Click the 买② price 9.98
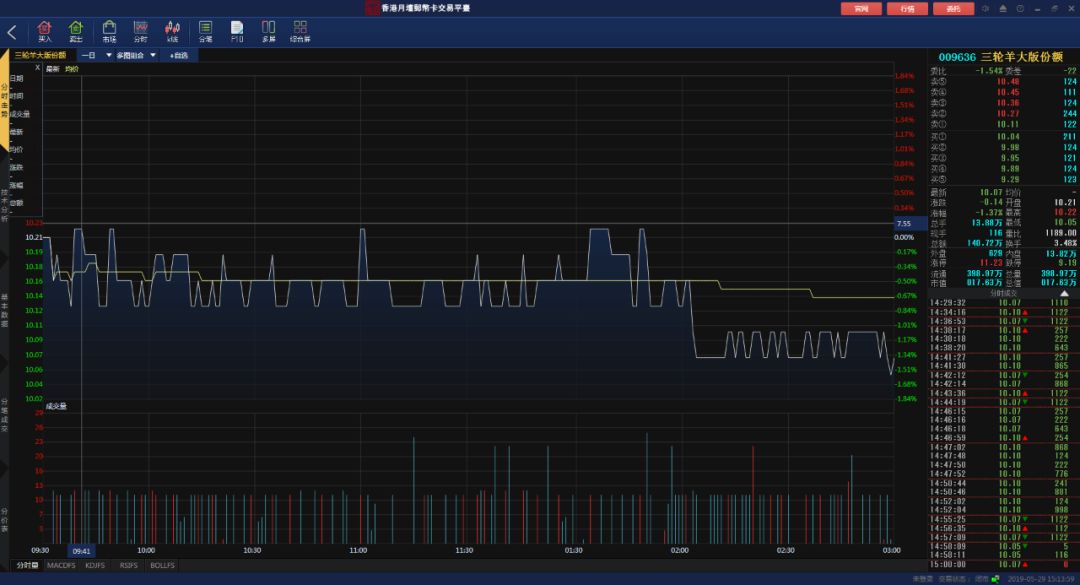Viewport: 1080px width, 585px height. [x=1010, y=147]
